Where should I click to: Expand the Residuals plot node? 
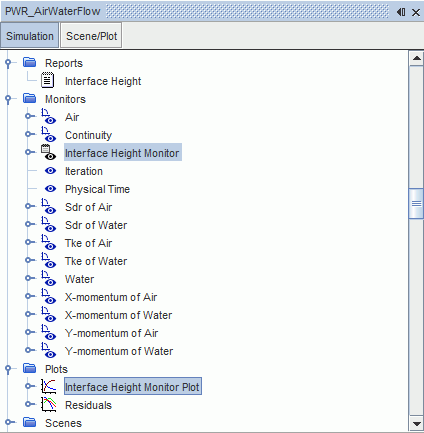(x=29, y=404)
